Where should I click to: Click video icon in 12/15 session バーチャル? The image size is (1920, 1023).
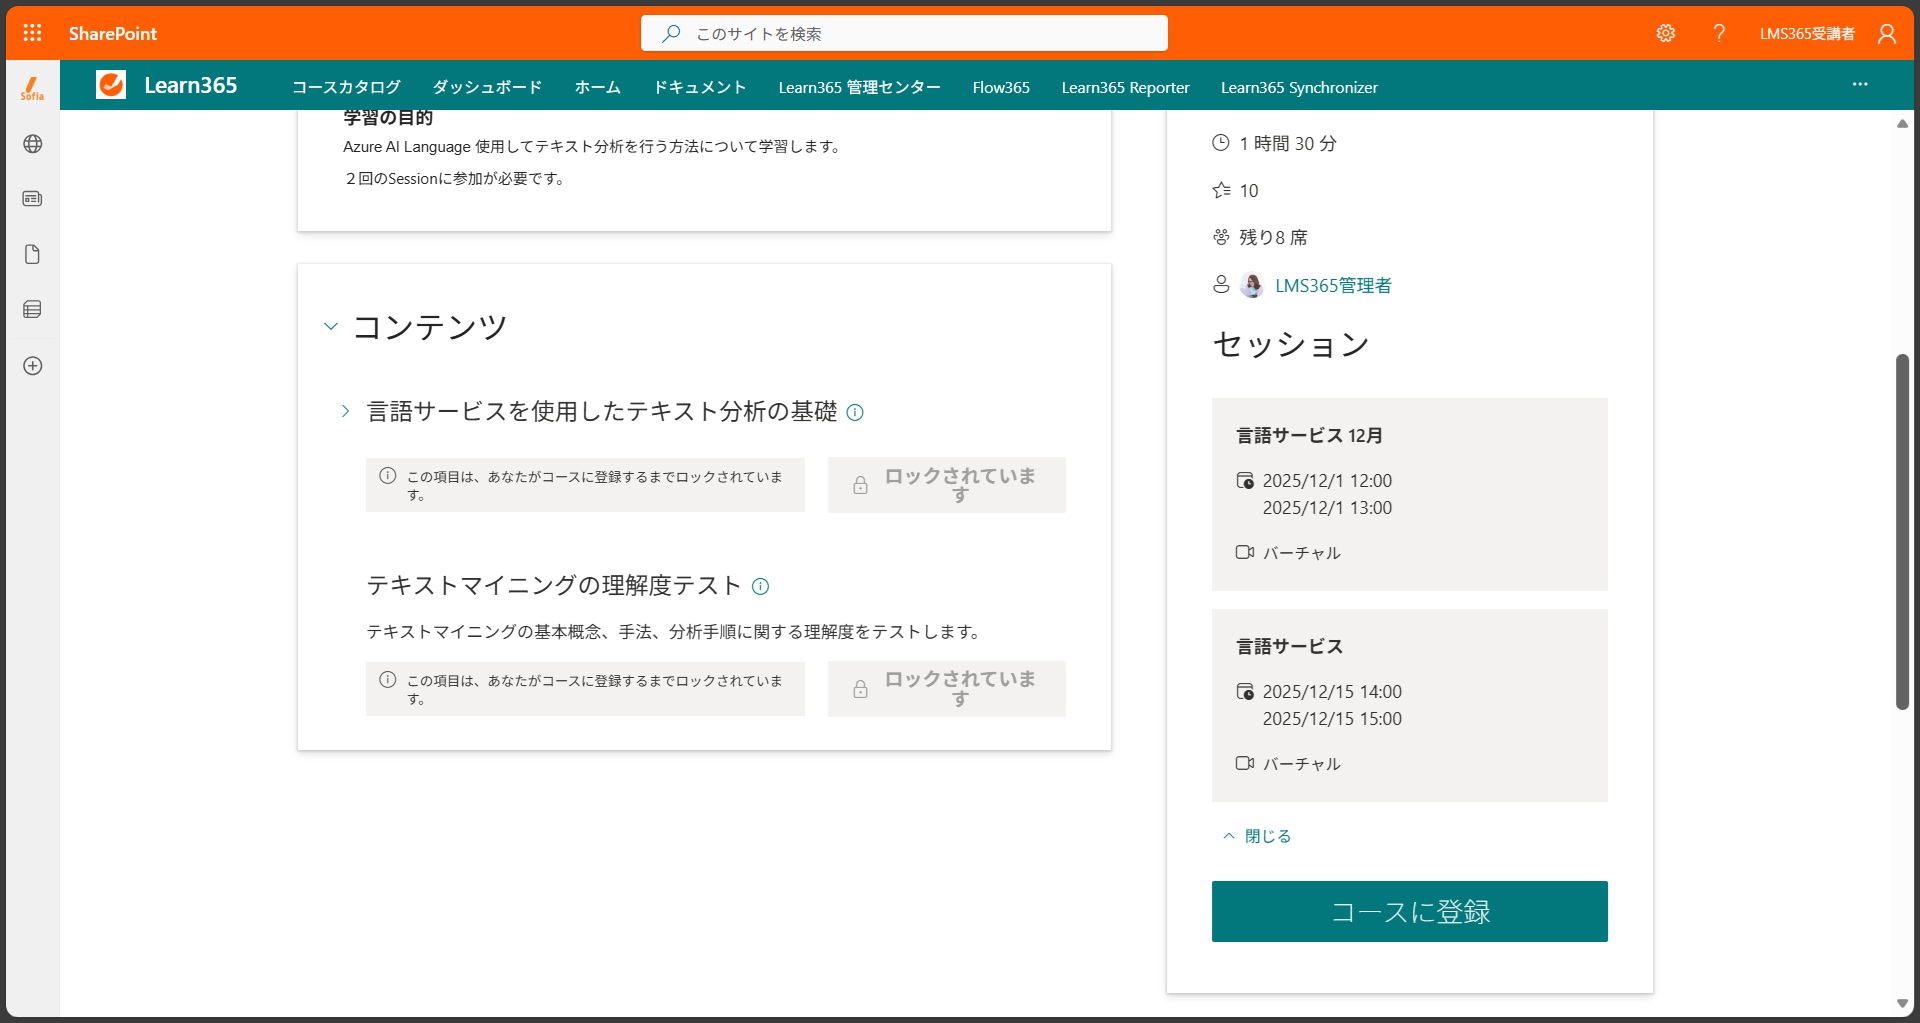tap(1245, 763)
